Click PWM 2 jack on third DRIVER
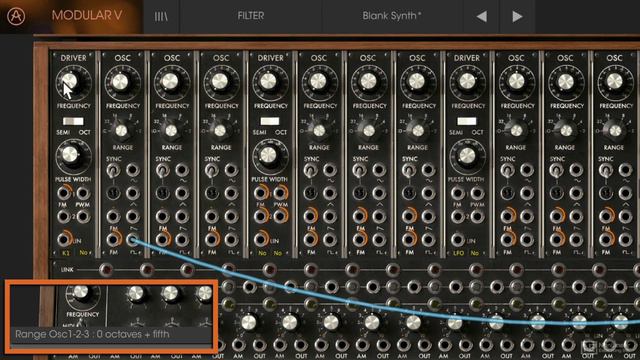Viewport: 640px width, 360px height. tap(477, 216)
